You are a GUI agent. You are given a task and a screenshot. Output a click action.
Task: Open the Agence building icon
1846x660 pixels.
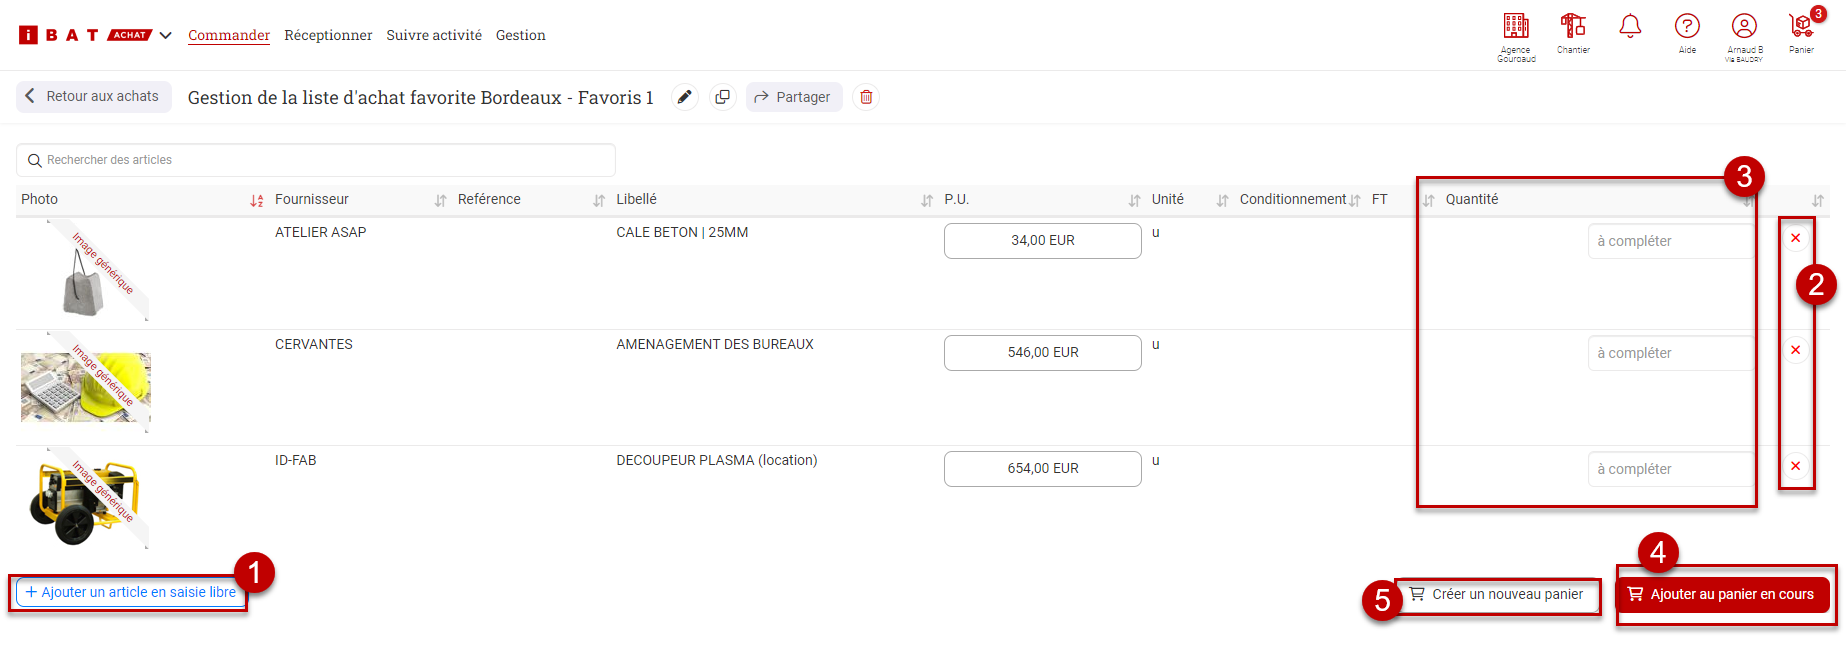point(1516,28)
